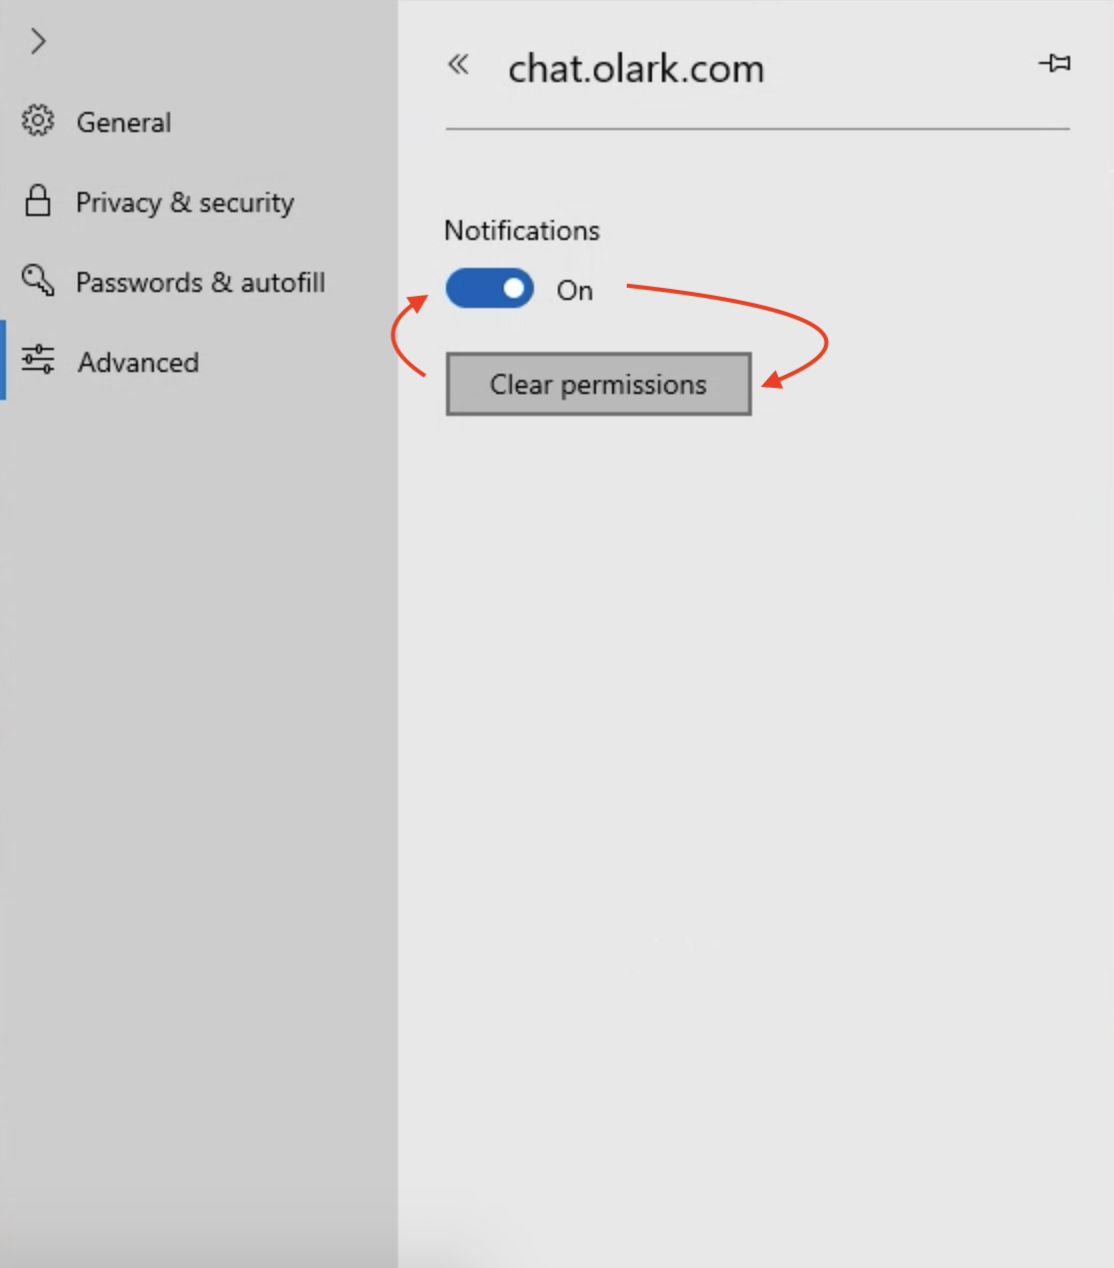
Task: Click the pin icon in the top-right corner
Action: click(x=1055, y=63)
